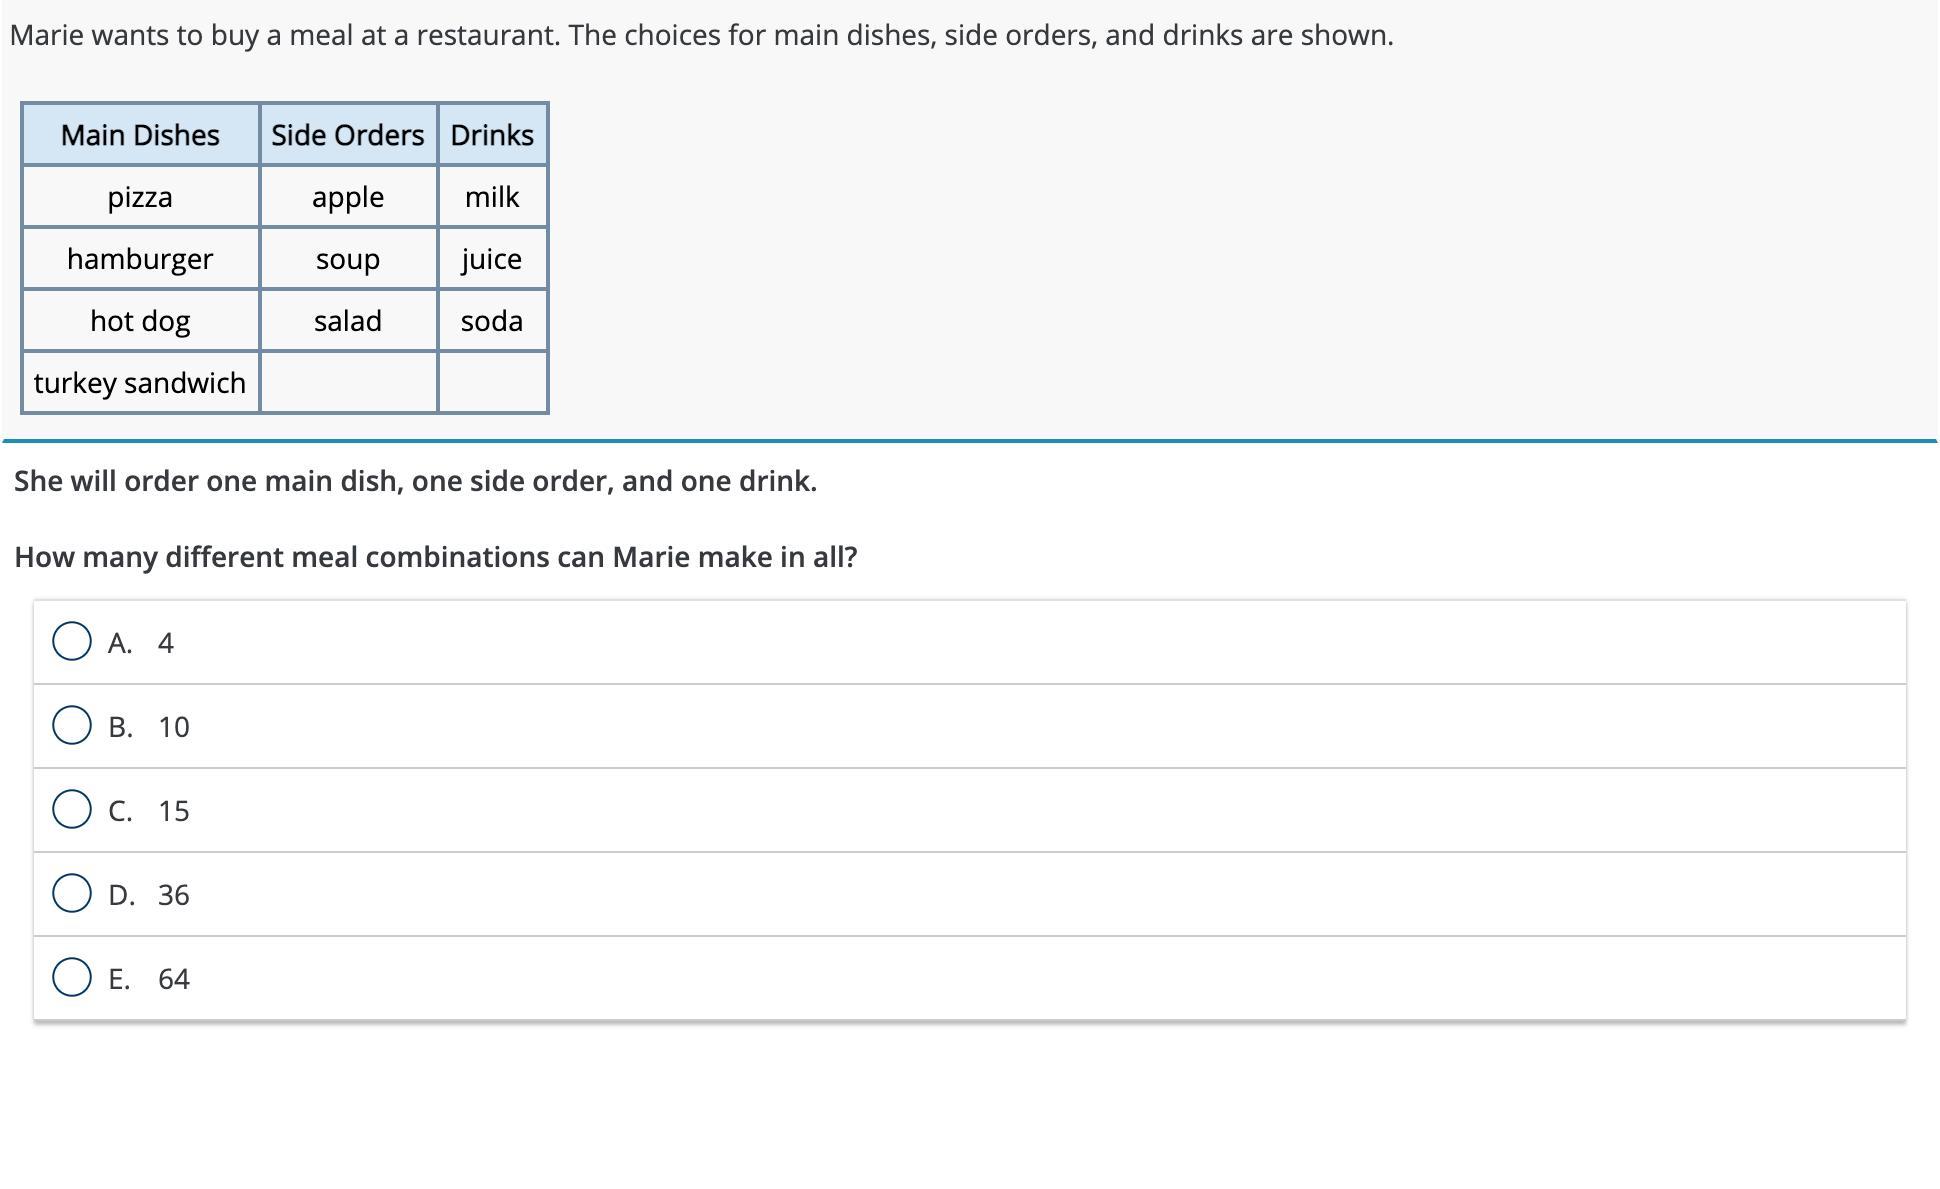This screenshot has height=1189, width=1940.
Task: Click the turkey sandwich table cell
Action: tap(140, 382)
